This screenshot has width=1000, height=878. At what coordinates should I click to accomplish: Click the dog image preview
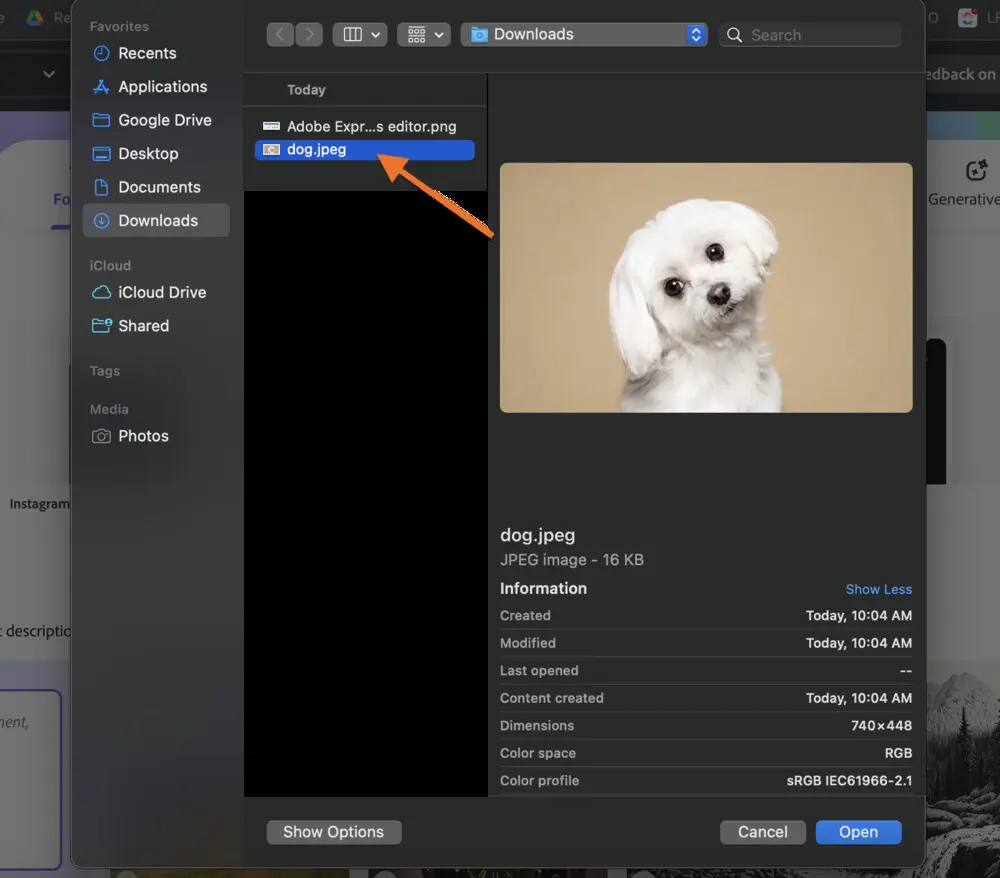(706, 288)
